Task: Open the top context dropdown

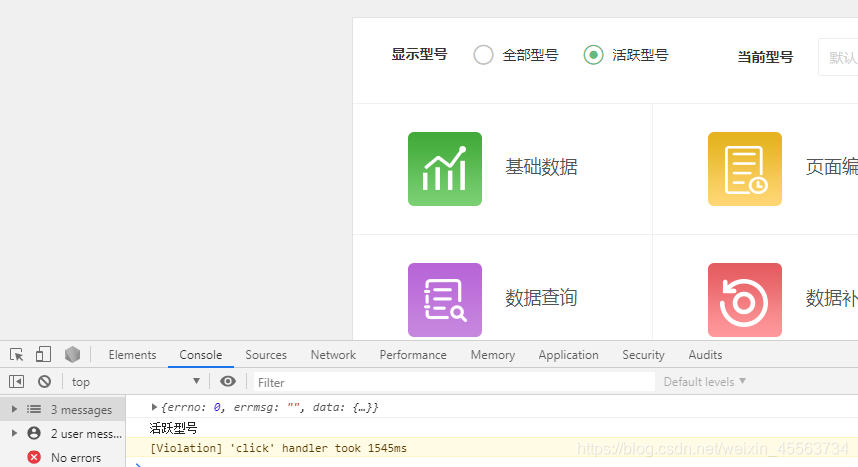Action: click(136, 382)
